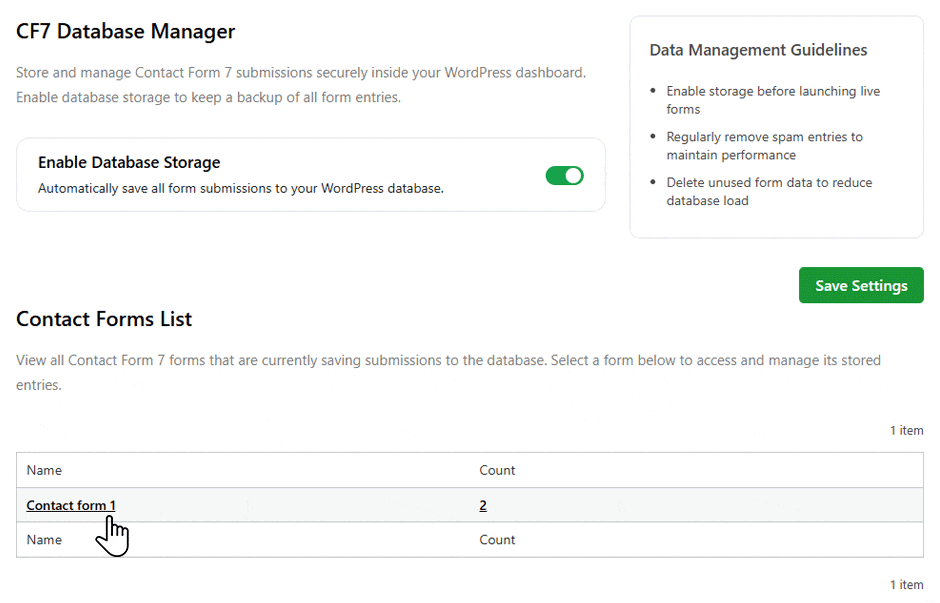Click the Count column header above the table
940x603 pixels.
(x=497, y=470)
